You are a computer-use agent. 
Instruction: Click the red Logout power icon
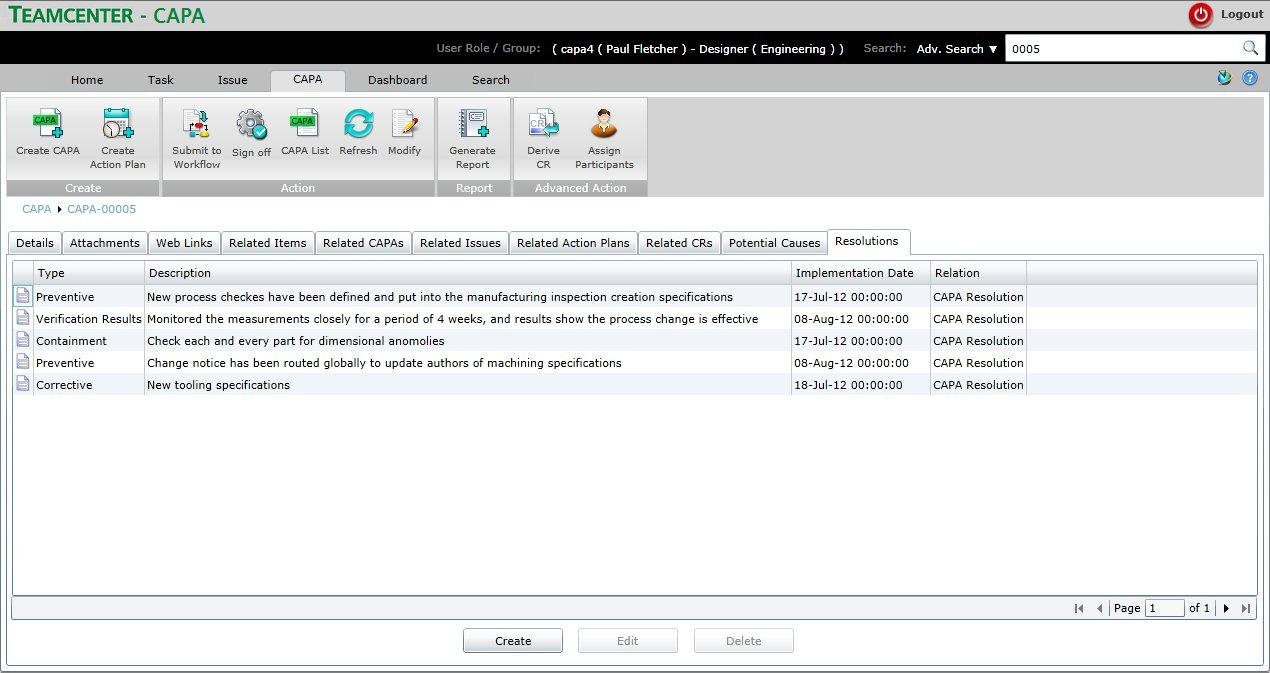point(1200,14)
